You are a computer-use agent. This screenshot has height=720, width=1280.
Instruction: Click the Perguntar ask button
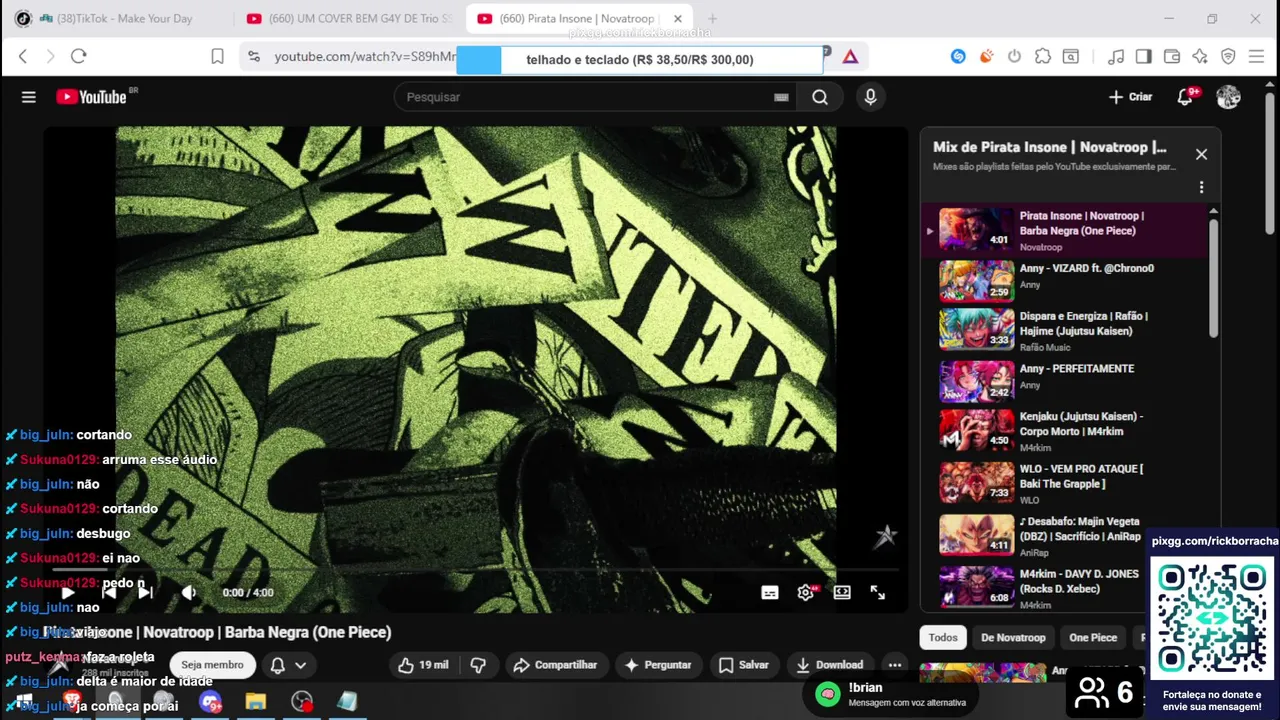pyautogui.click(x=658, y=665)
